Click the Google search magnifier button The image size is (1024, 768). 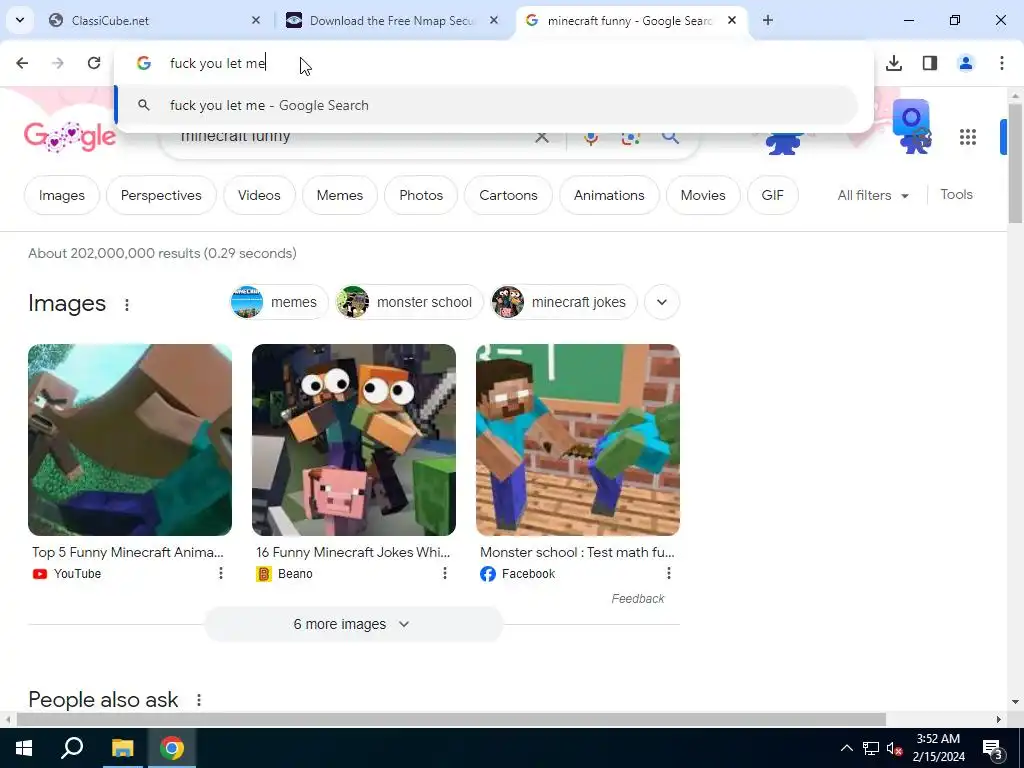pos(670,137)
